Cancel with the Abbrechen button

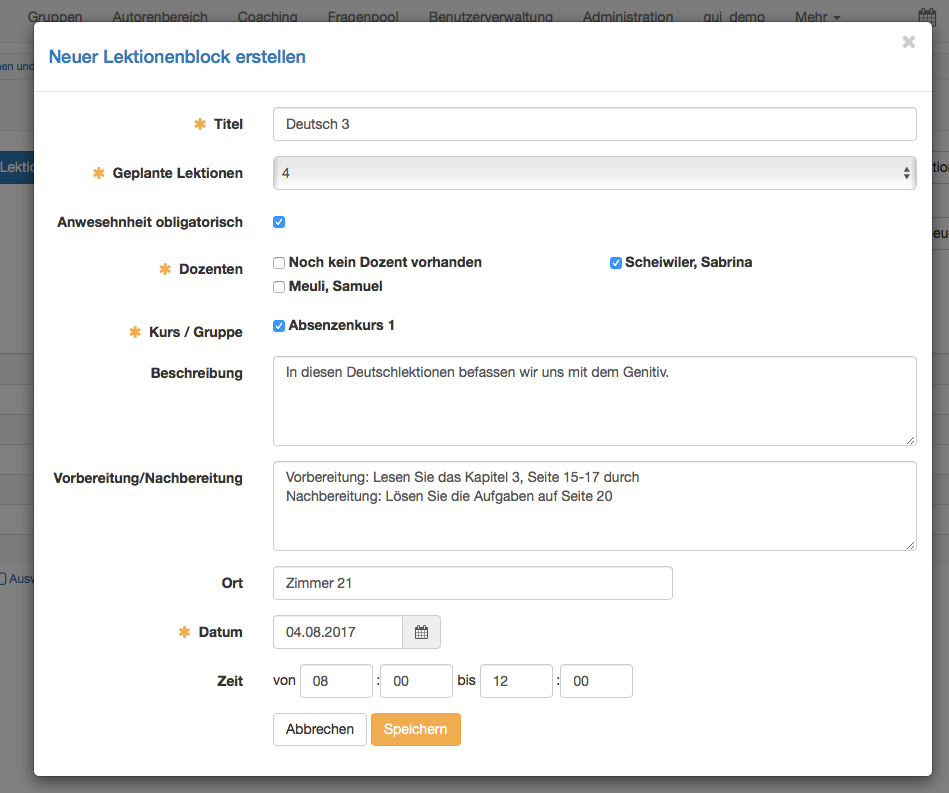point(319,729)
